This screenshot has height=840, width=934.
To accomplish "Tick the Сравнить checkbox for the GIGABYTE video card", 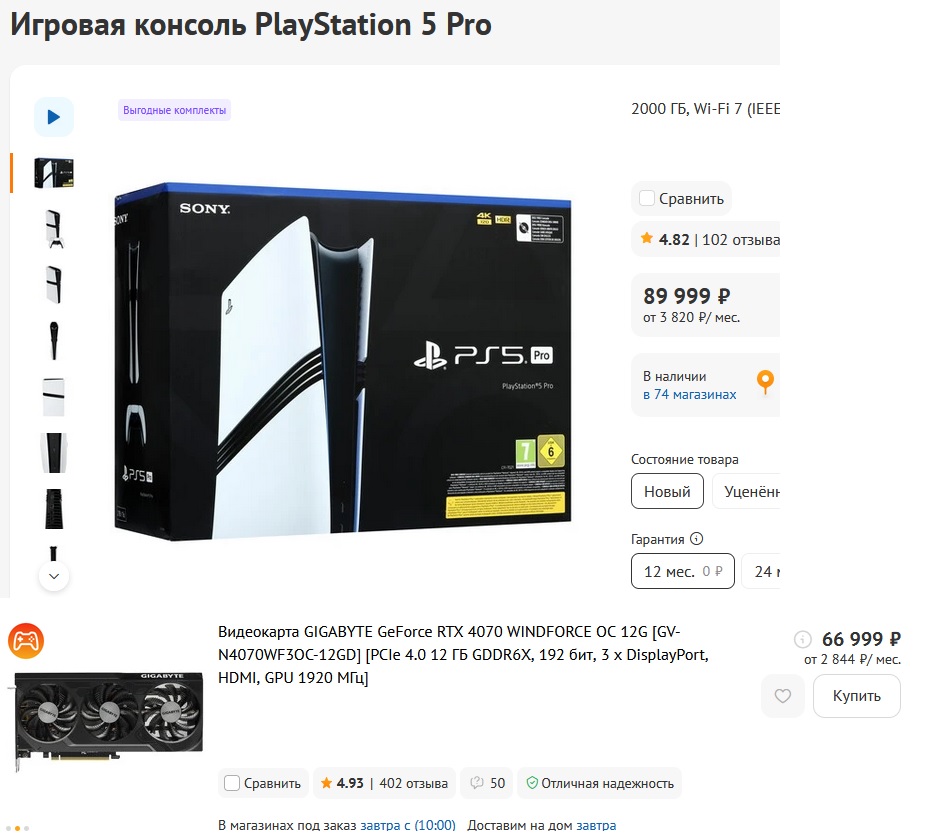I will click(x=232, y=783).
